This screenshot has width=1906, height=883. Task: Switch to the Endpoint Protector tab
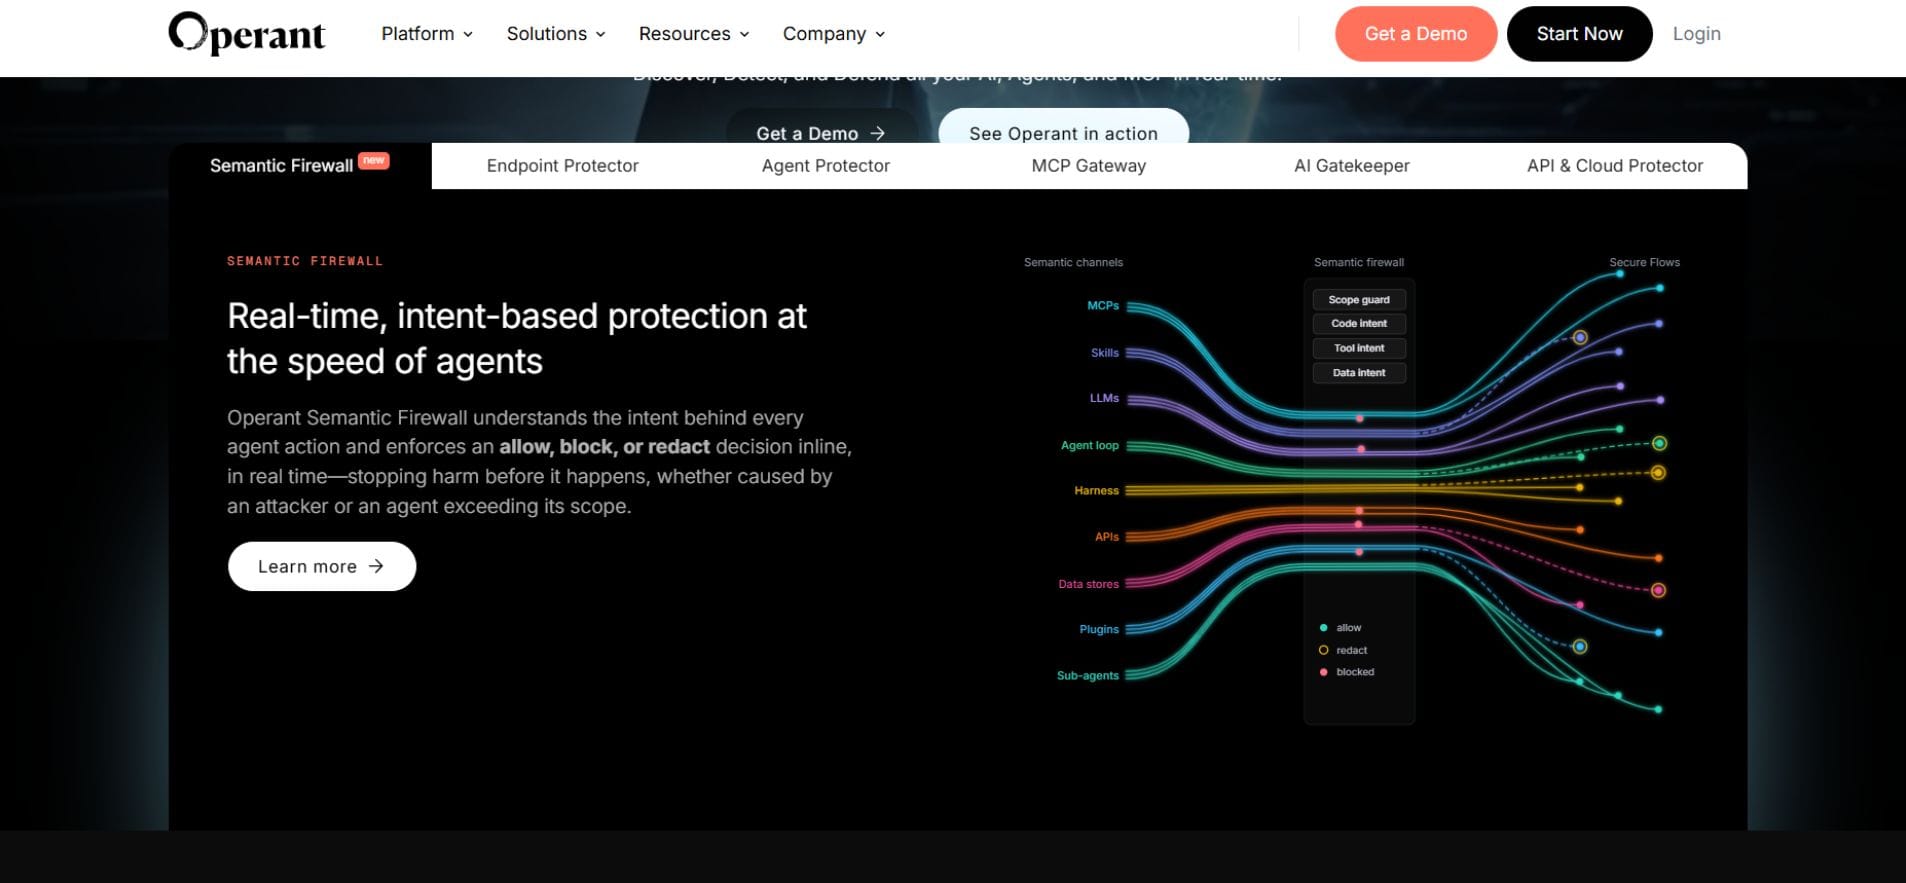click(x=563, y=166)
